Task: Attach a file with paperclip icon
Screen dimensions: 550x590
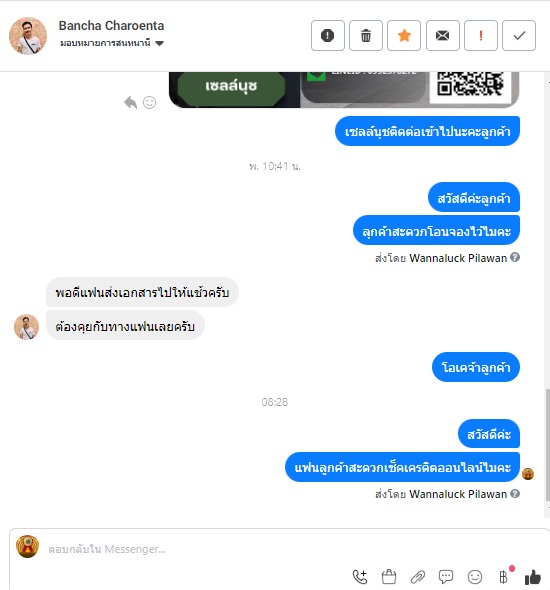Action: 418,576
